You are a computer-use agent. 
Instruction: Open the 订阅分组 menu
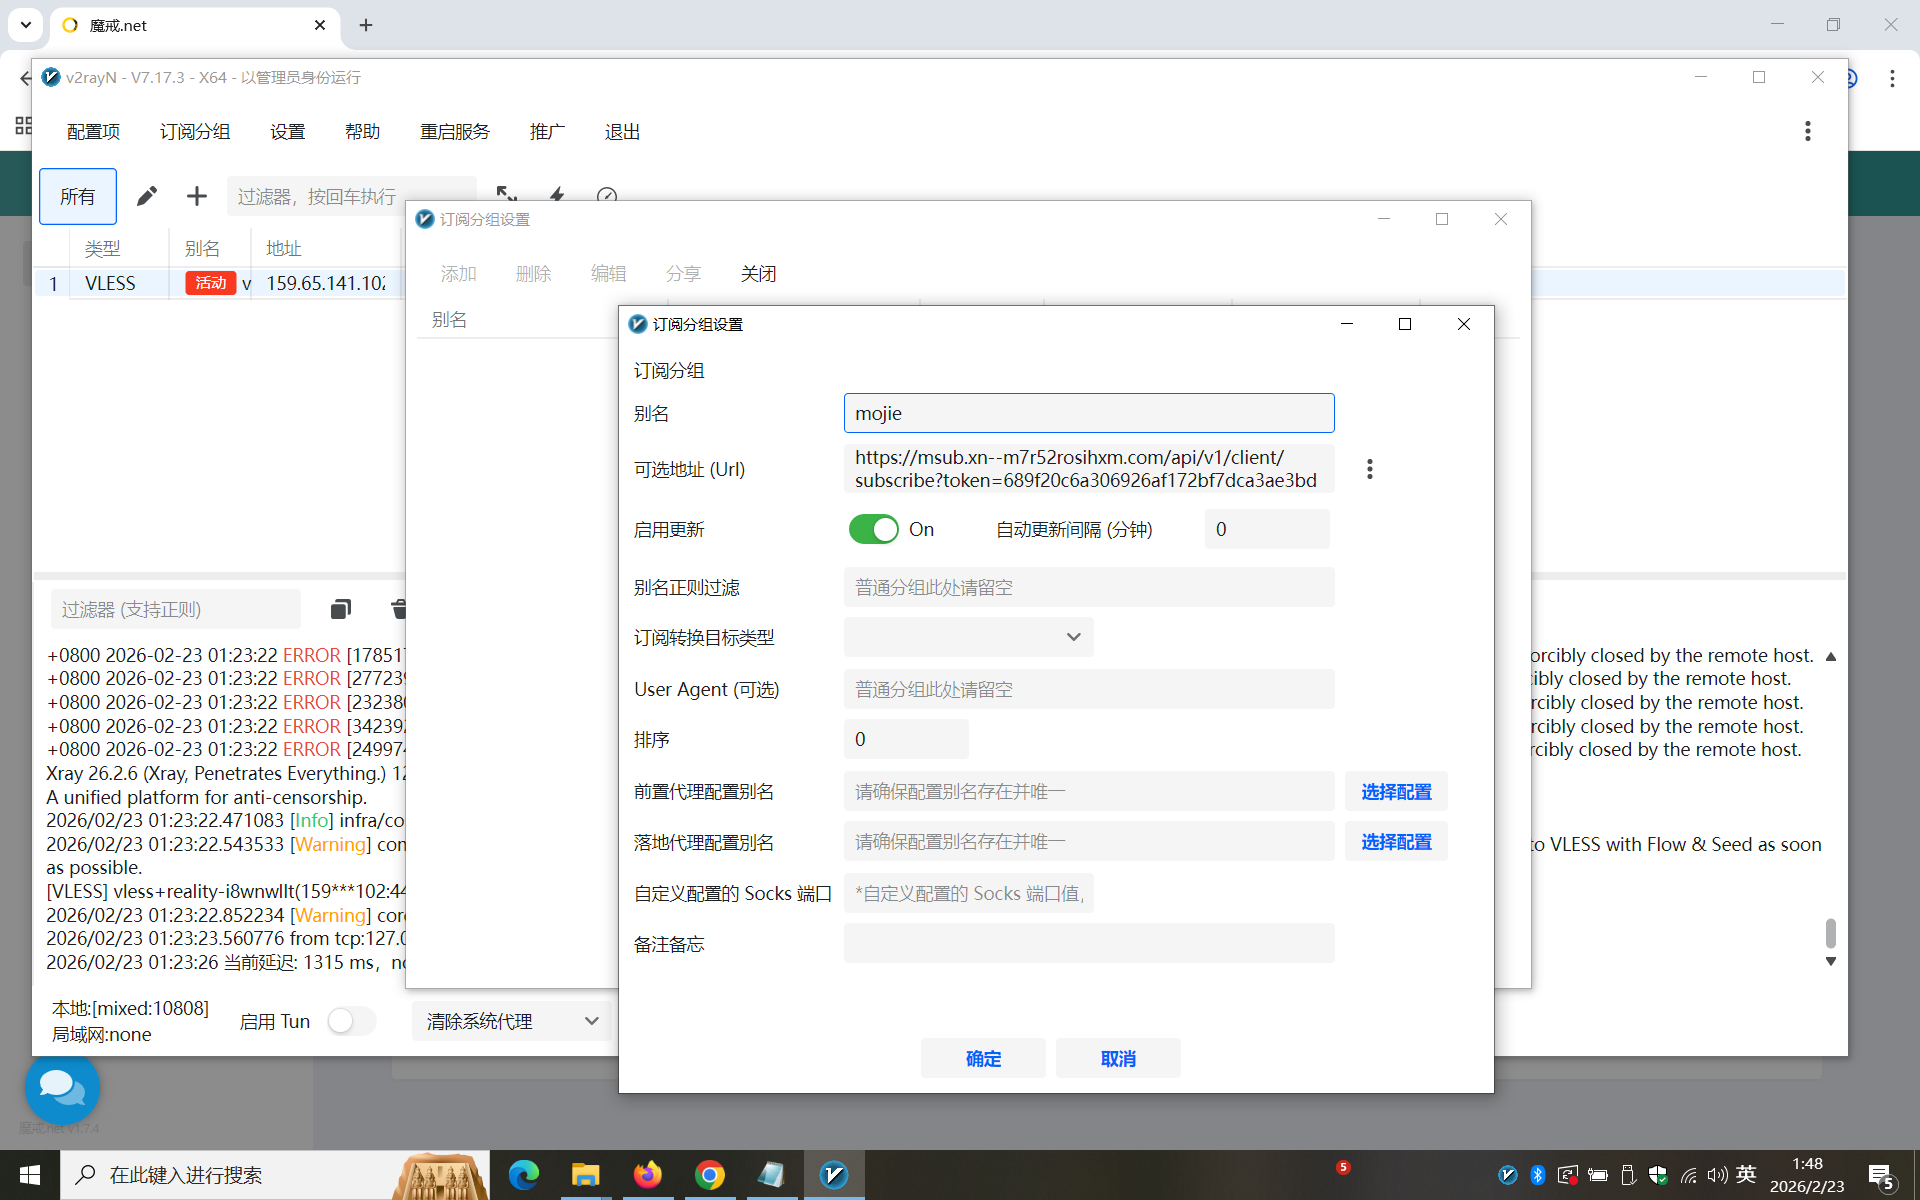[195, 132]
